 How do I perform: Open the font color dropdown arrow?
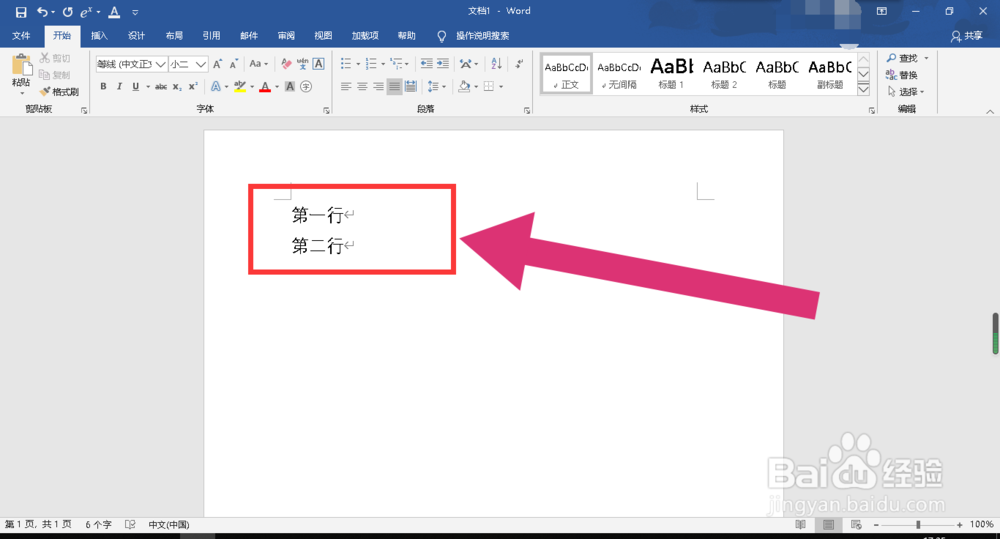coord(277,87)
